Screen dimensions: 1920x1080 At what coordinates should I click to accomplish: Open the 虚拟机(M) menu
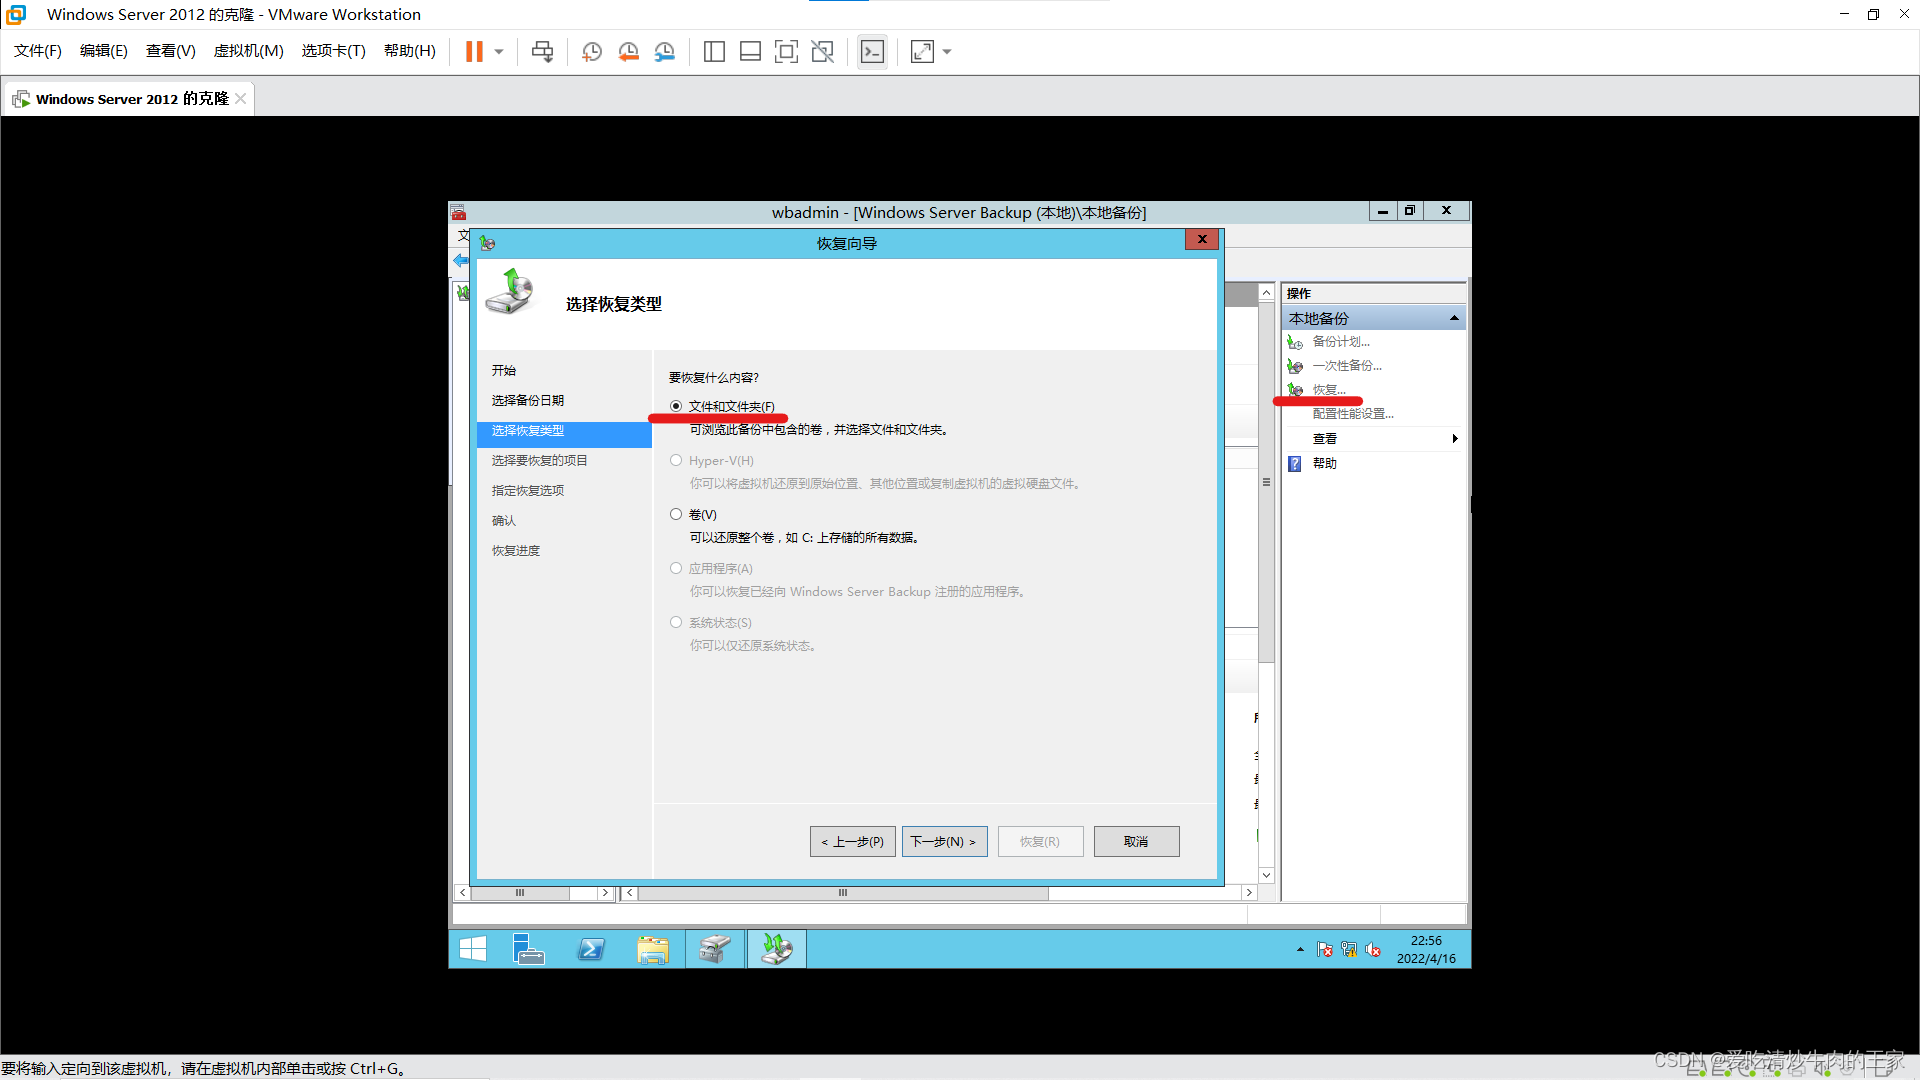(248, 51)
